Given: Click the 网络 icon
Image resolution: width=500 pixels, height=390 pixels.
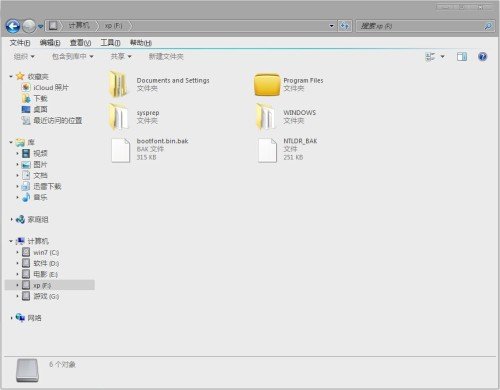Looking at the screenshot, I should tap(20, 318).
